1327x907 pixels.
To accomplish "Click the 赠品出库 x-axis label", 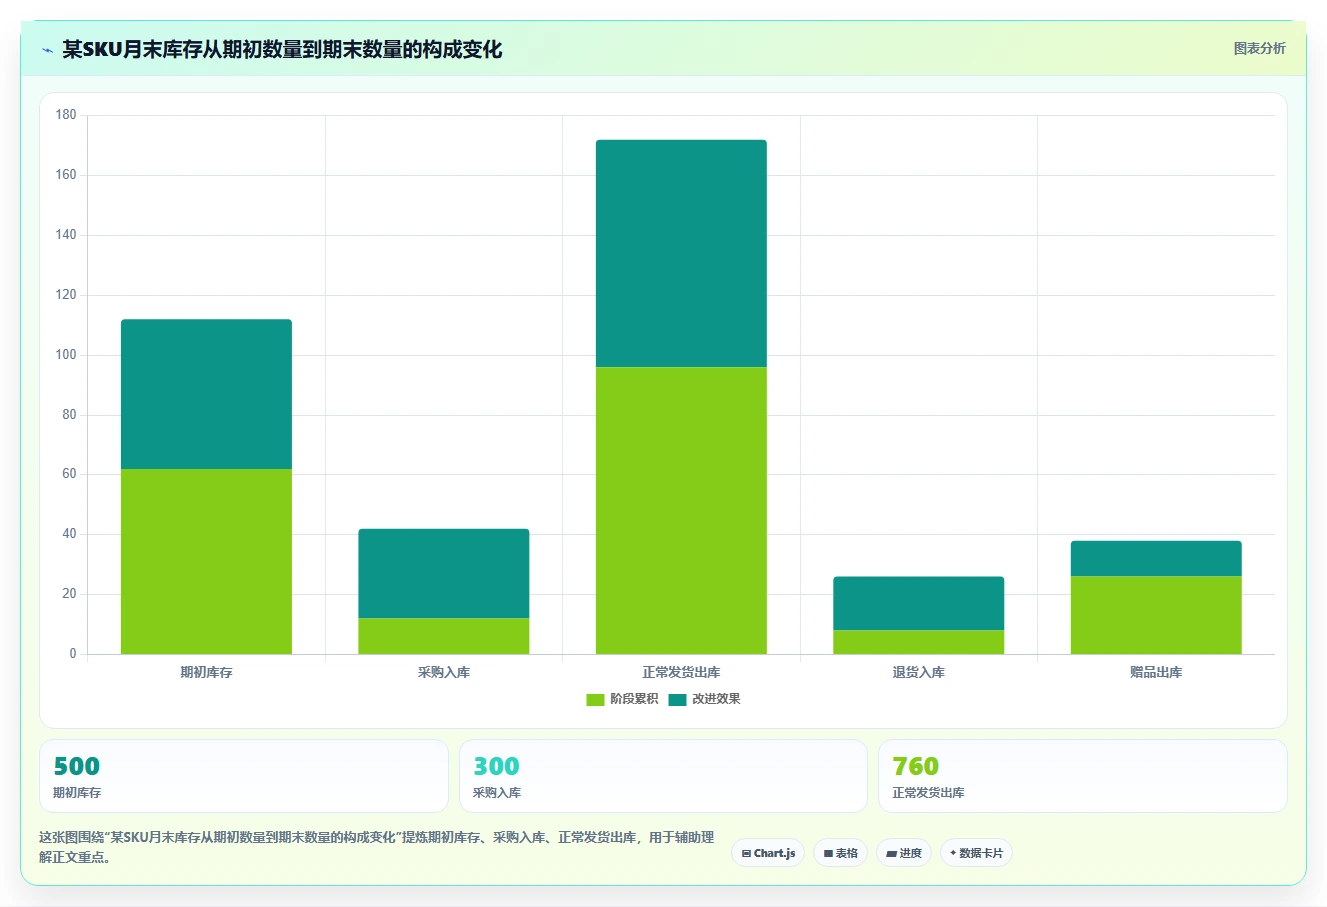I will (1156, 672).
